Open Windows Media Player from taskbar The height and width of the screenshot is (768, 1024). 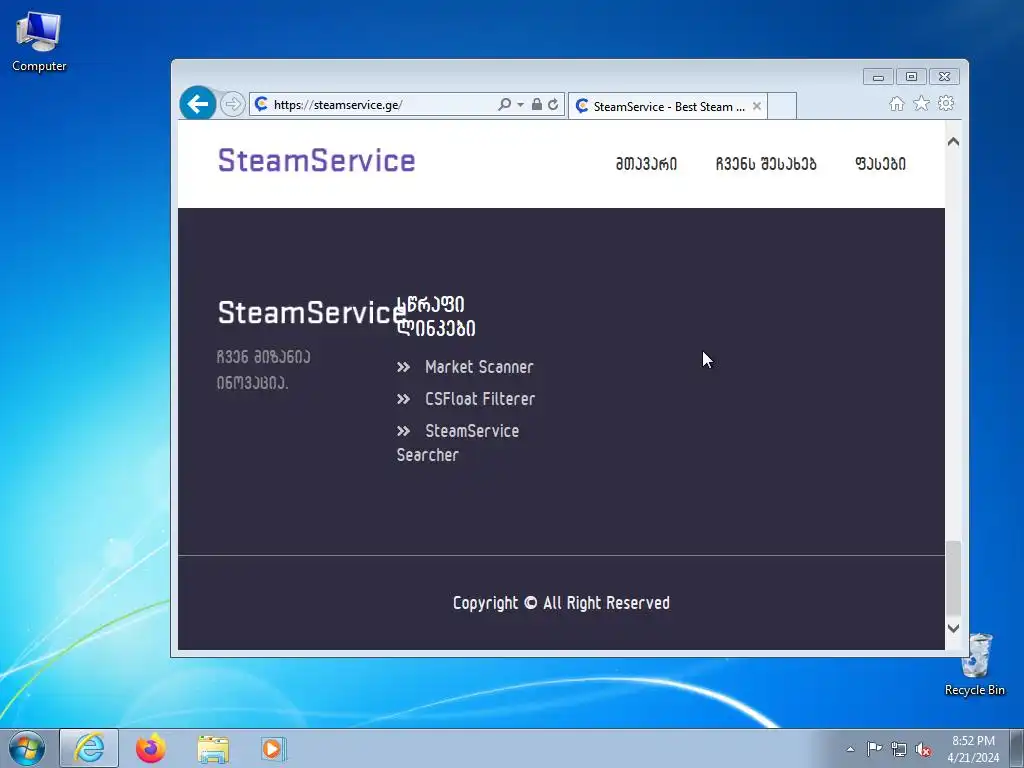(273, 748)
